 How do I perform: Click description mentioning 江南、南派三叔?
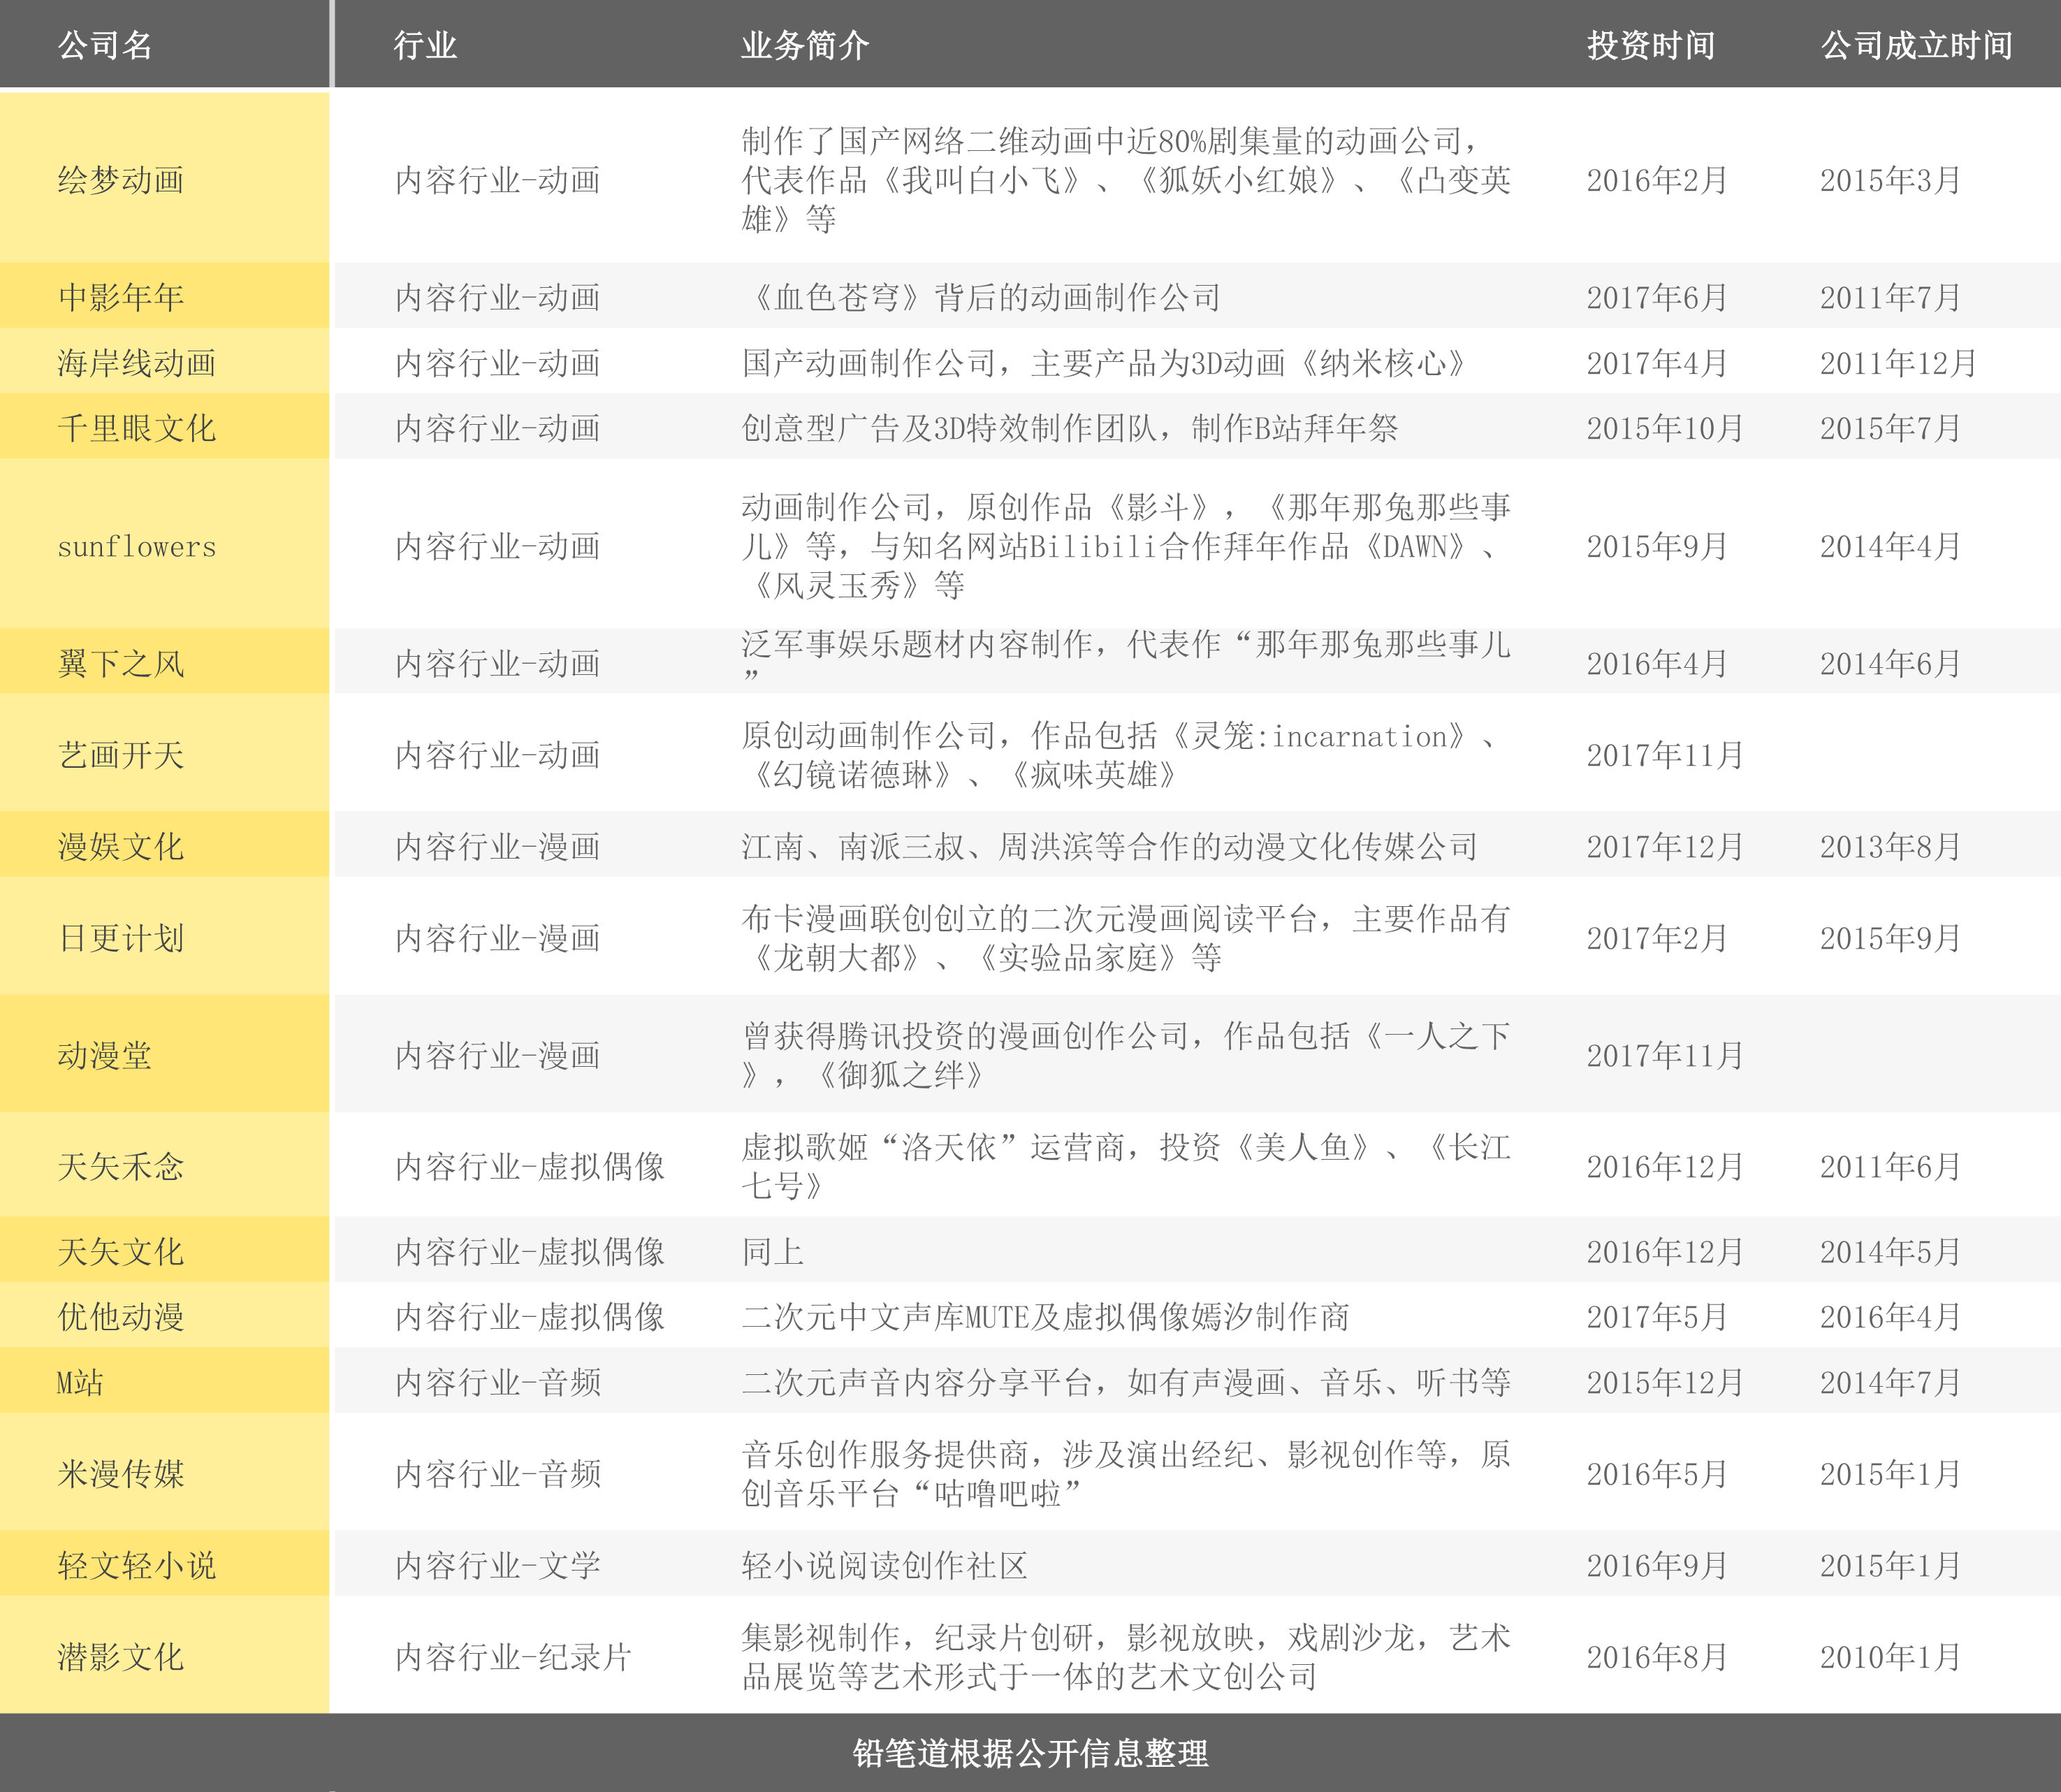pyautogui.click(x=1110, y=847)
